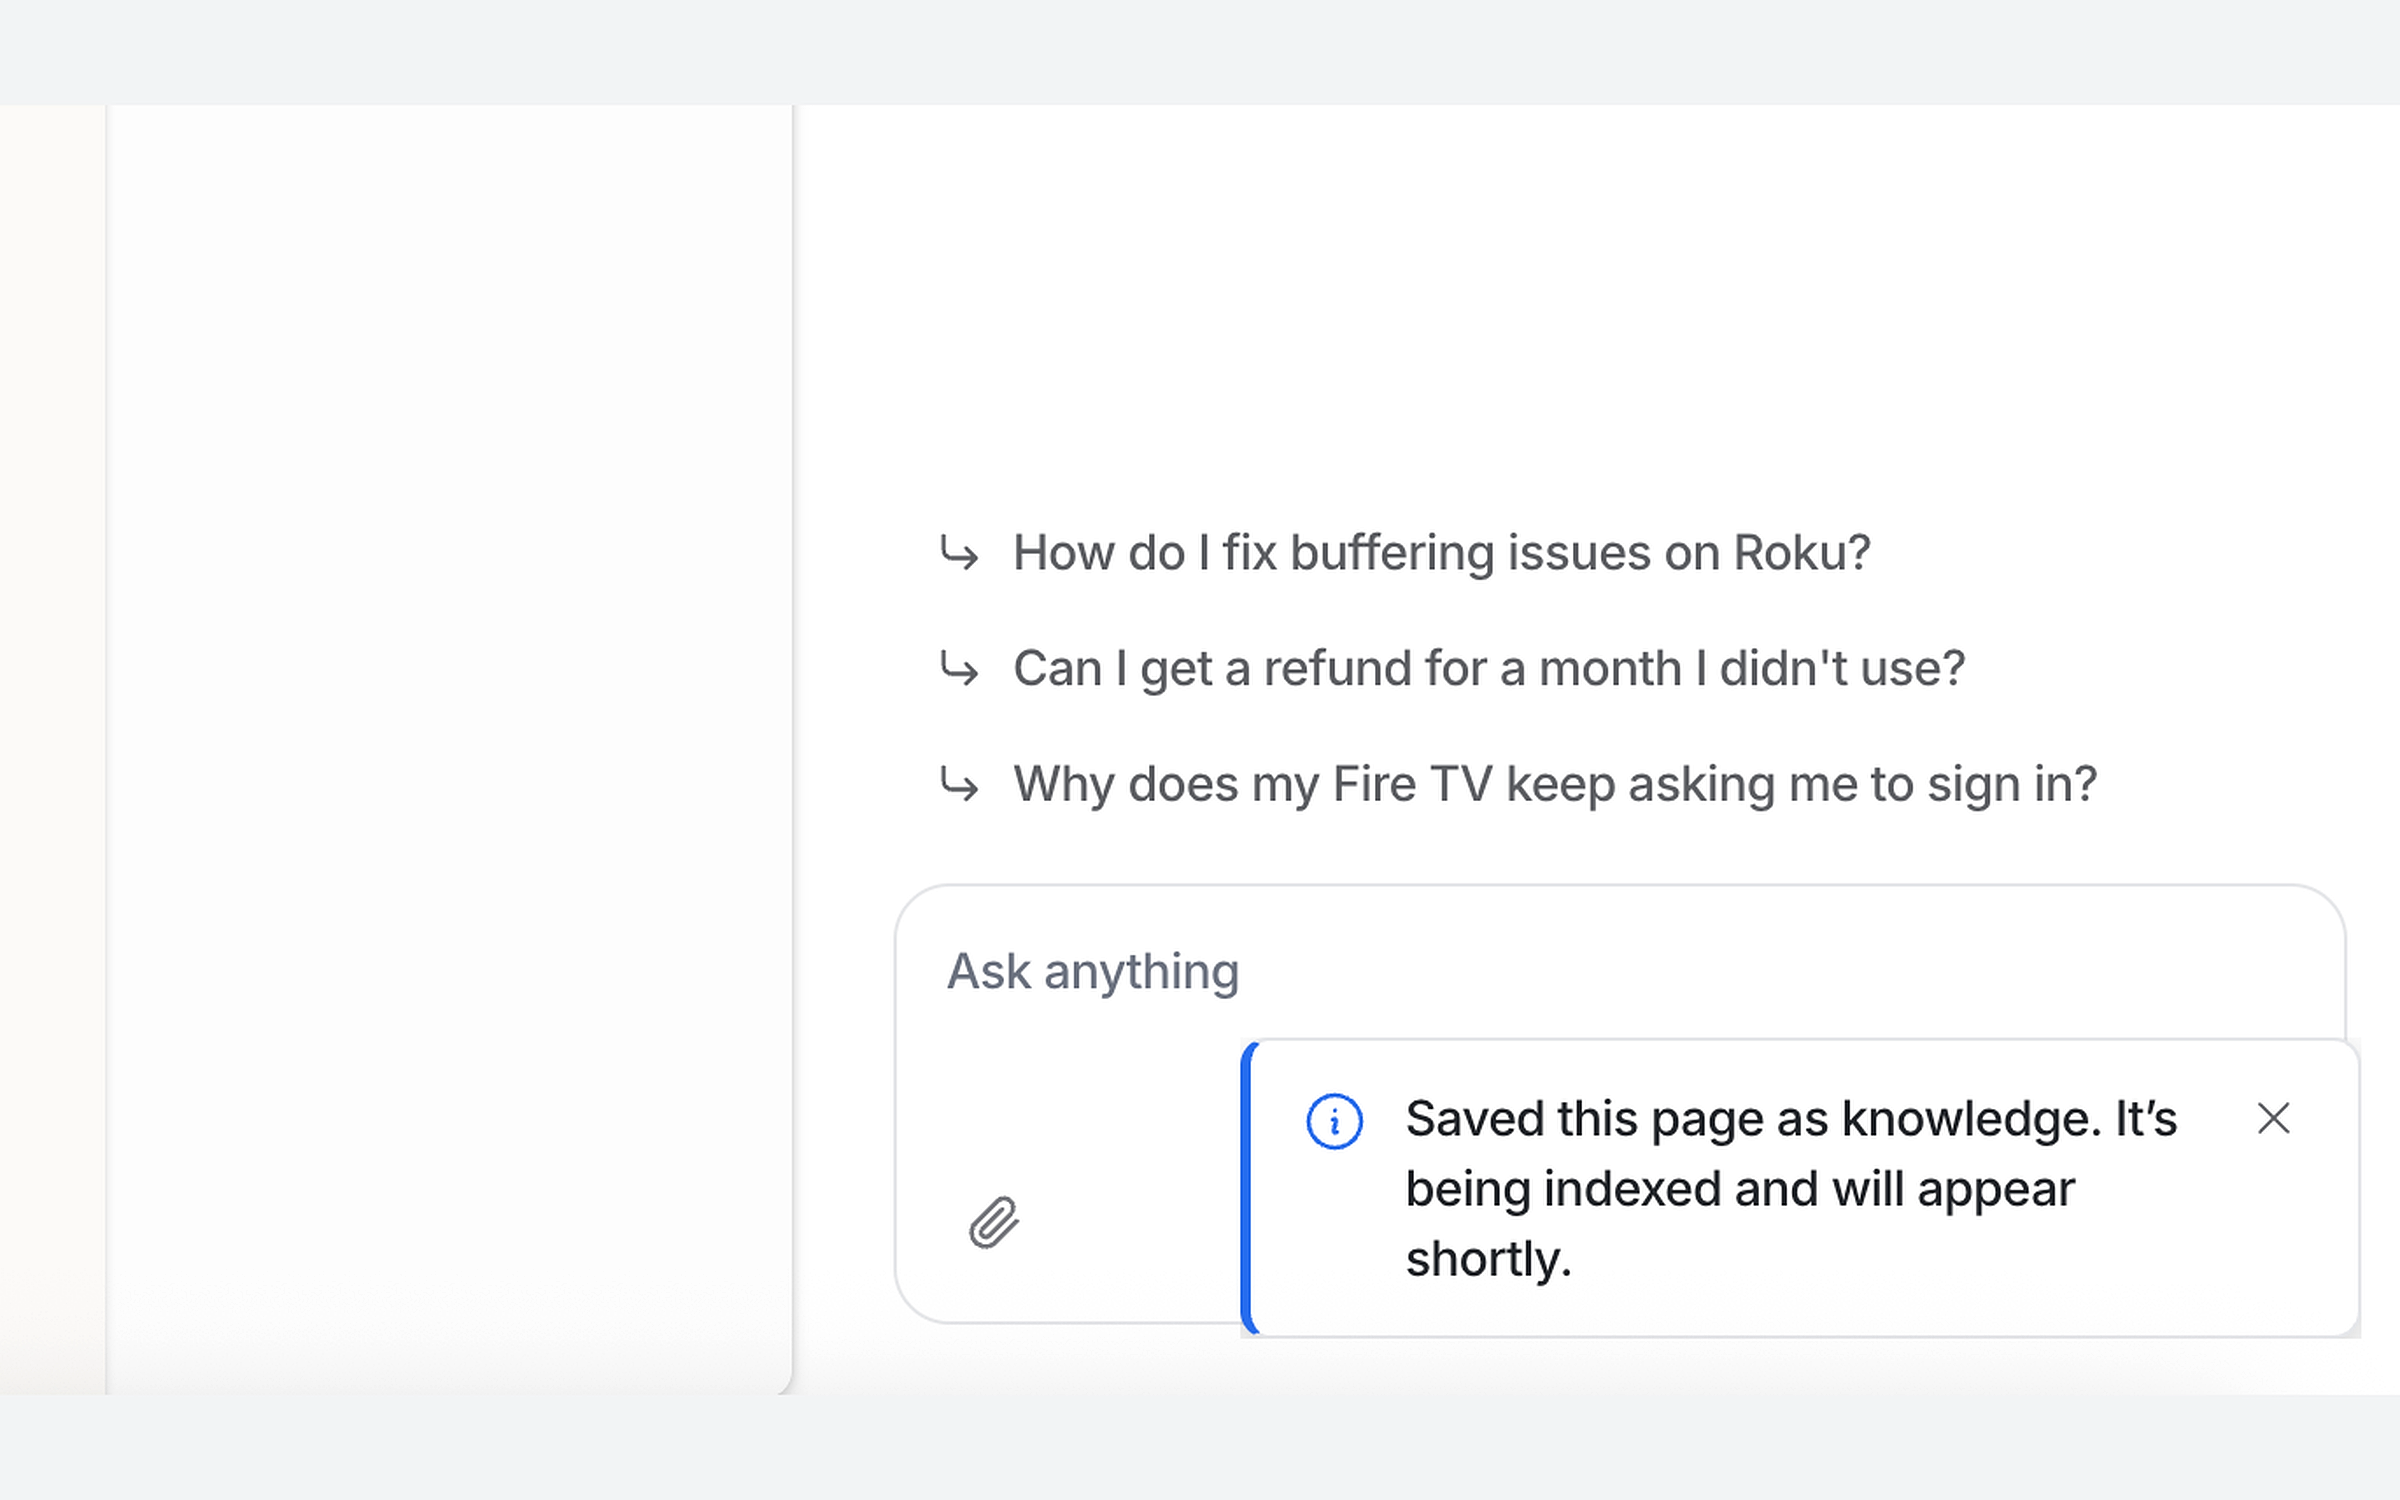Image resolution: width=2400 pixels, height=1500 pixels.
Task: Click the gray header bar at the top
Action: click(x=1200, y=52)
